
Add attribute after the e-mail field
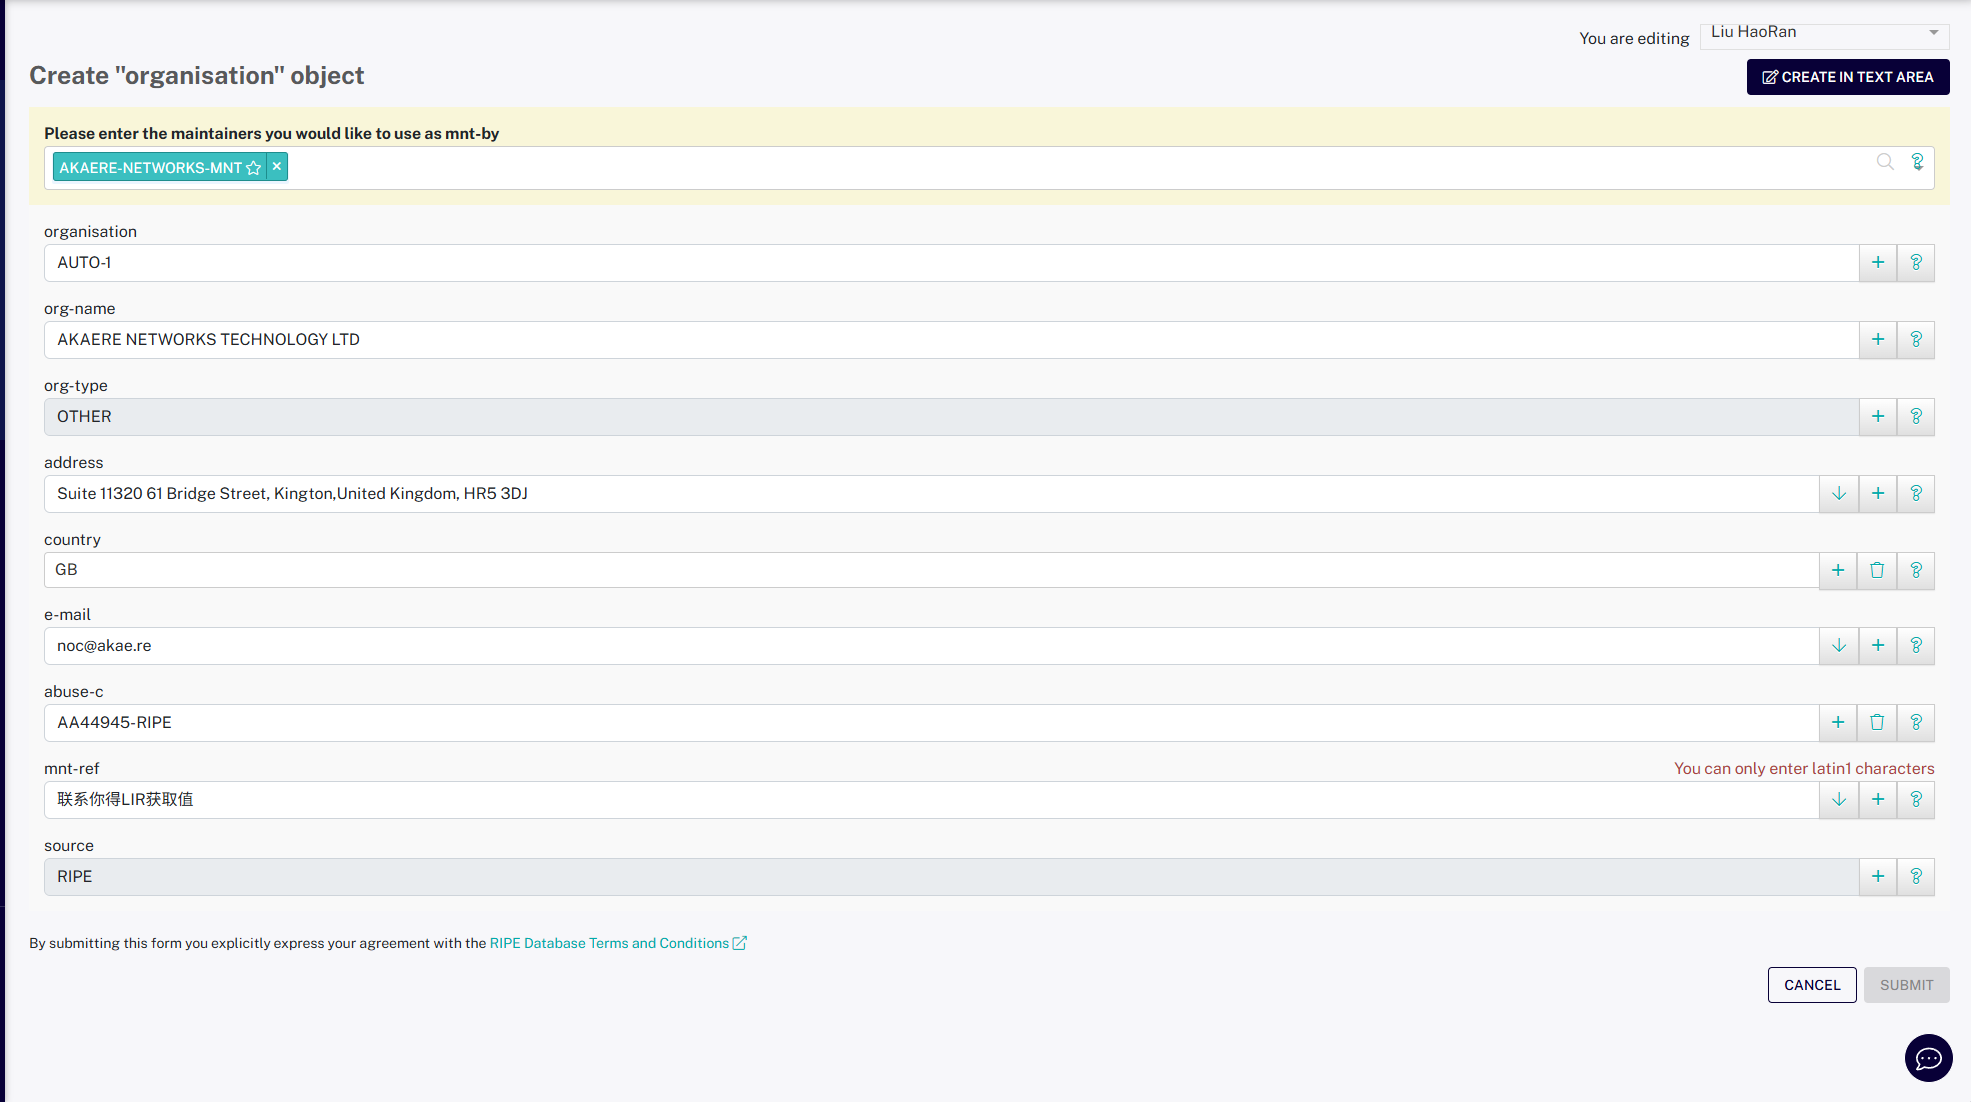pyautogui.click(x=1877, y=646)
